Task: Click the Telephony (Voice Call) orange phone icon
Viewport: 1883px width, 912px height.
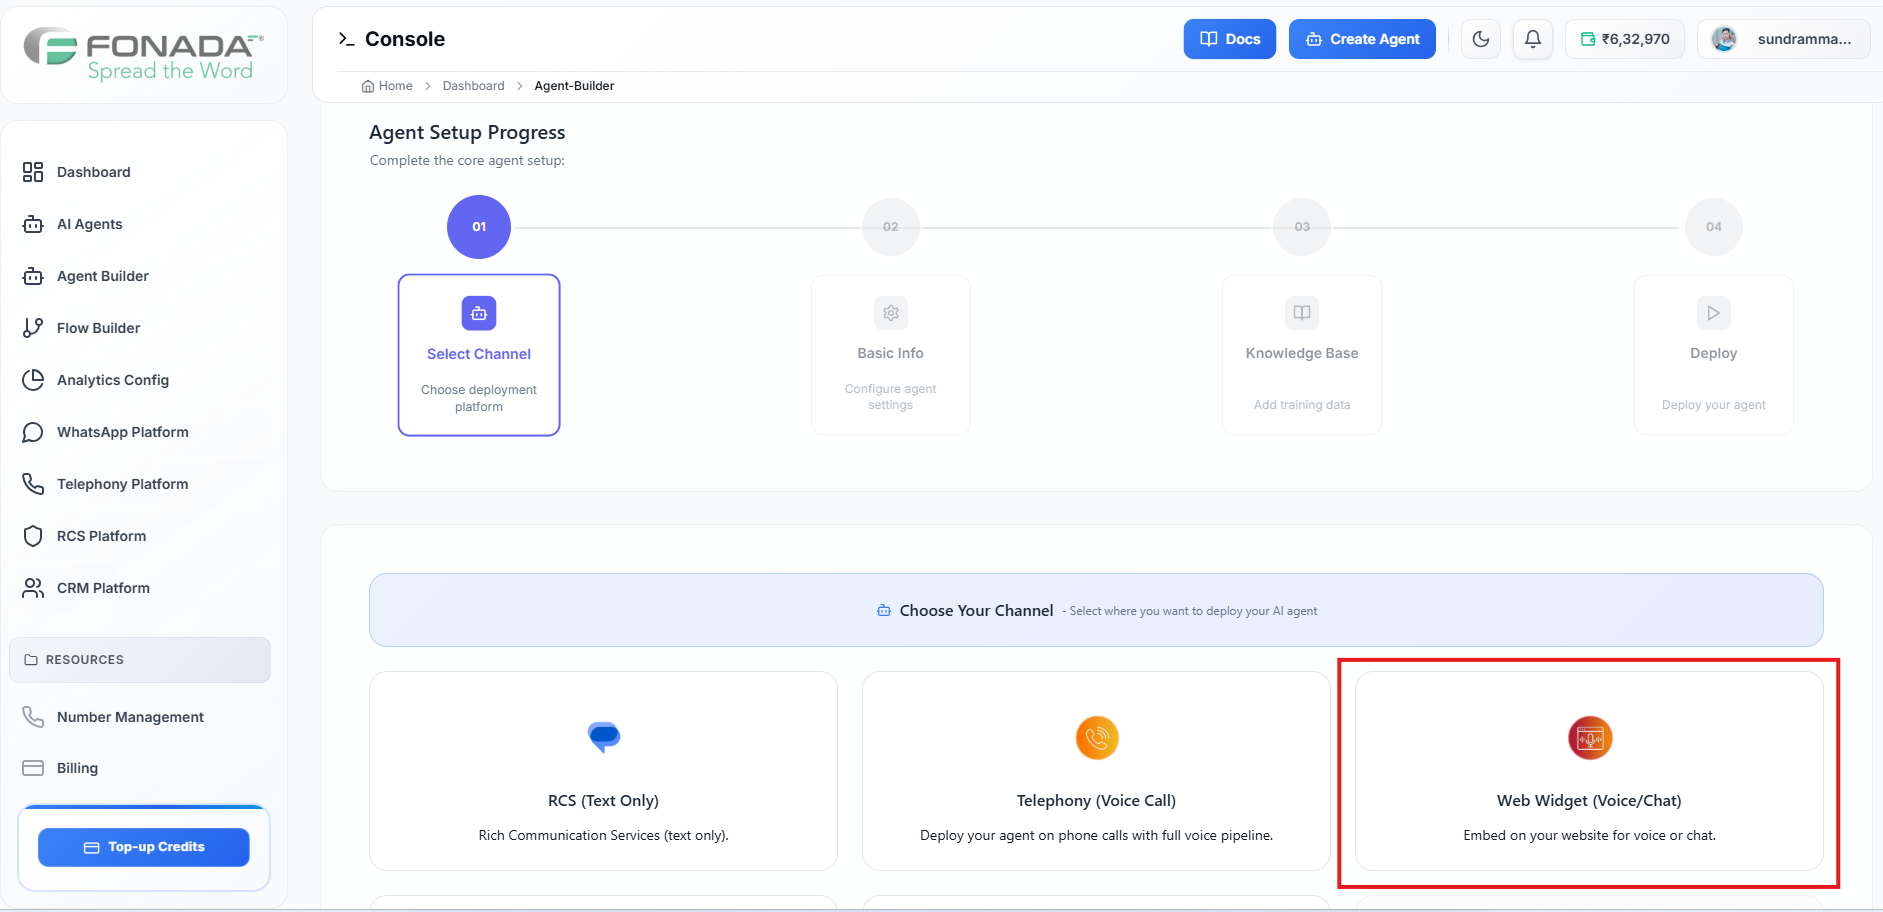Action: point(1097,738)
